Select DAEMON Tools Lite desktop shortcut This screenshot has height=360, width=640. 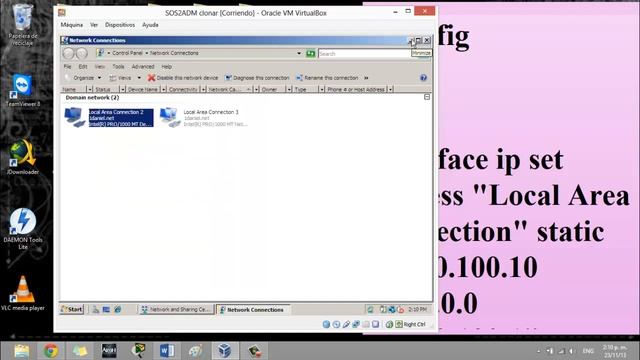[22, 229]
